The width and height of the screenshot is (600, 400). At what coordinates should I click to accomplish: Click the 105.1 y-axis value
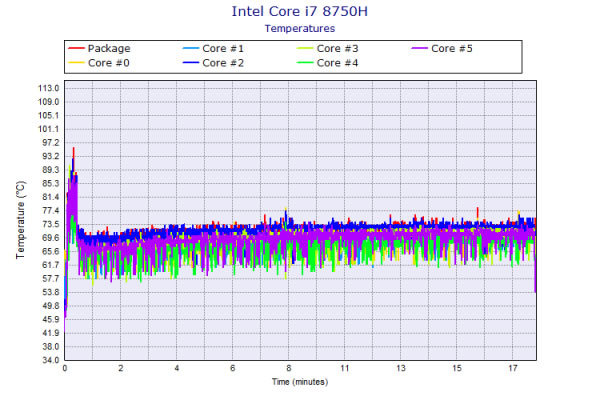pyautogui.click(x=49, y=116)
